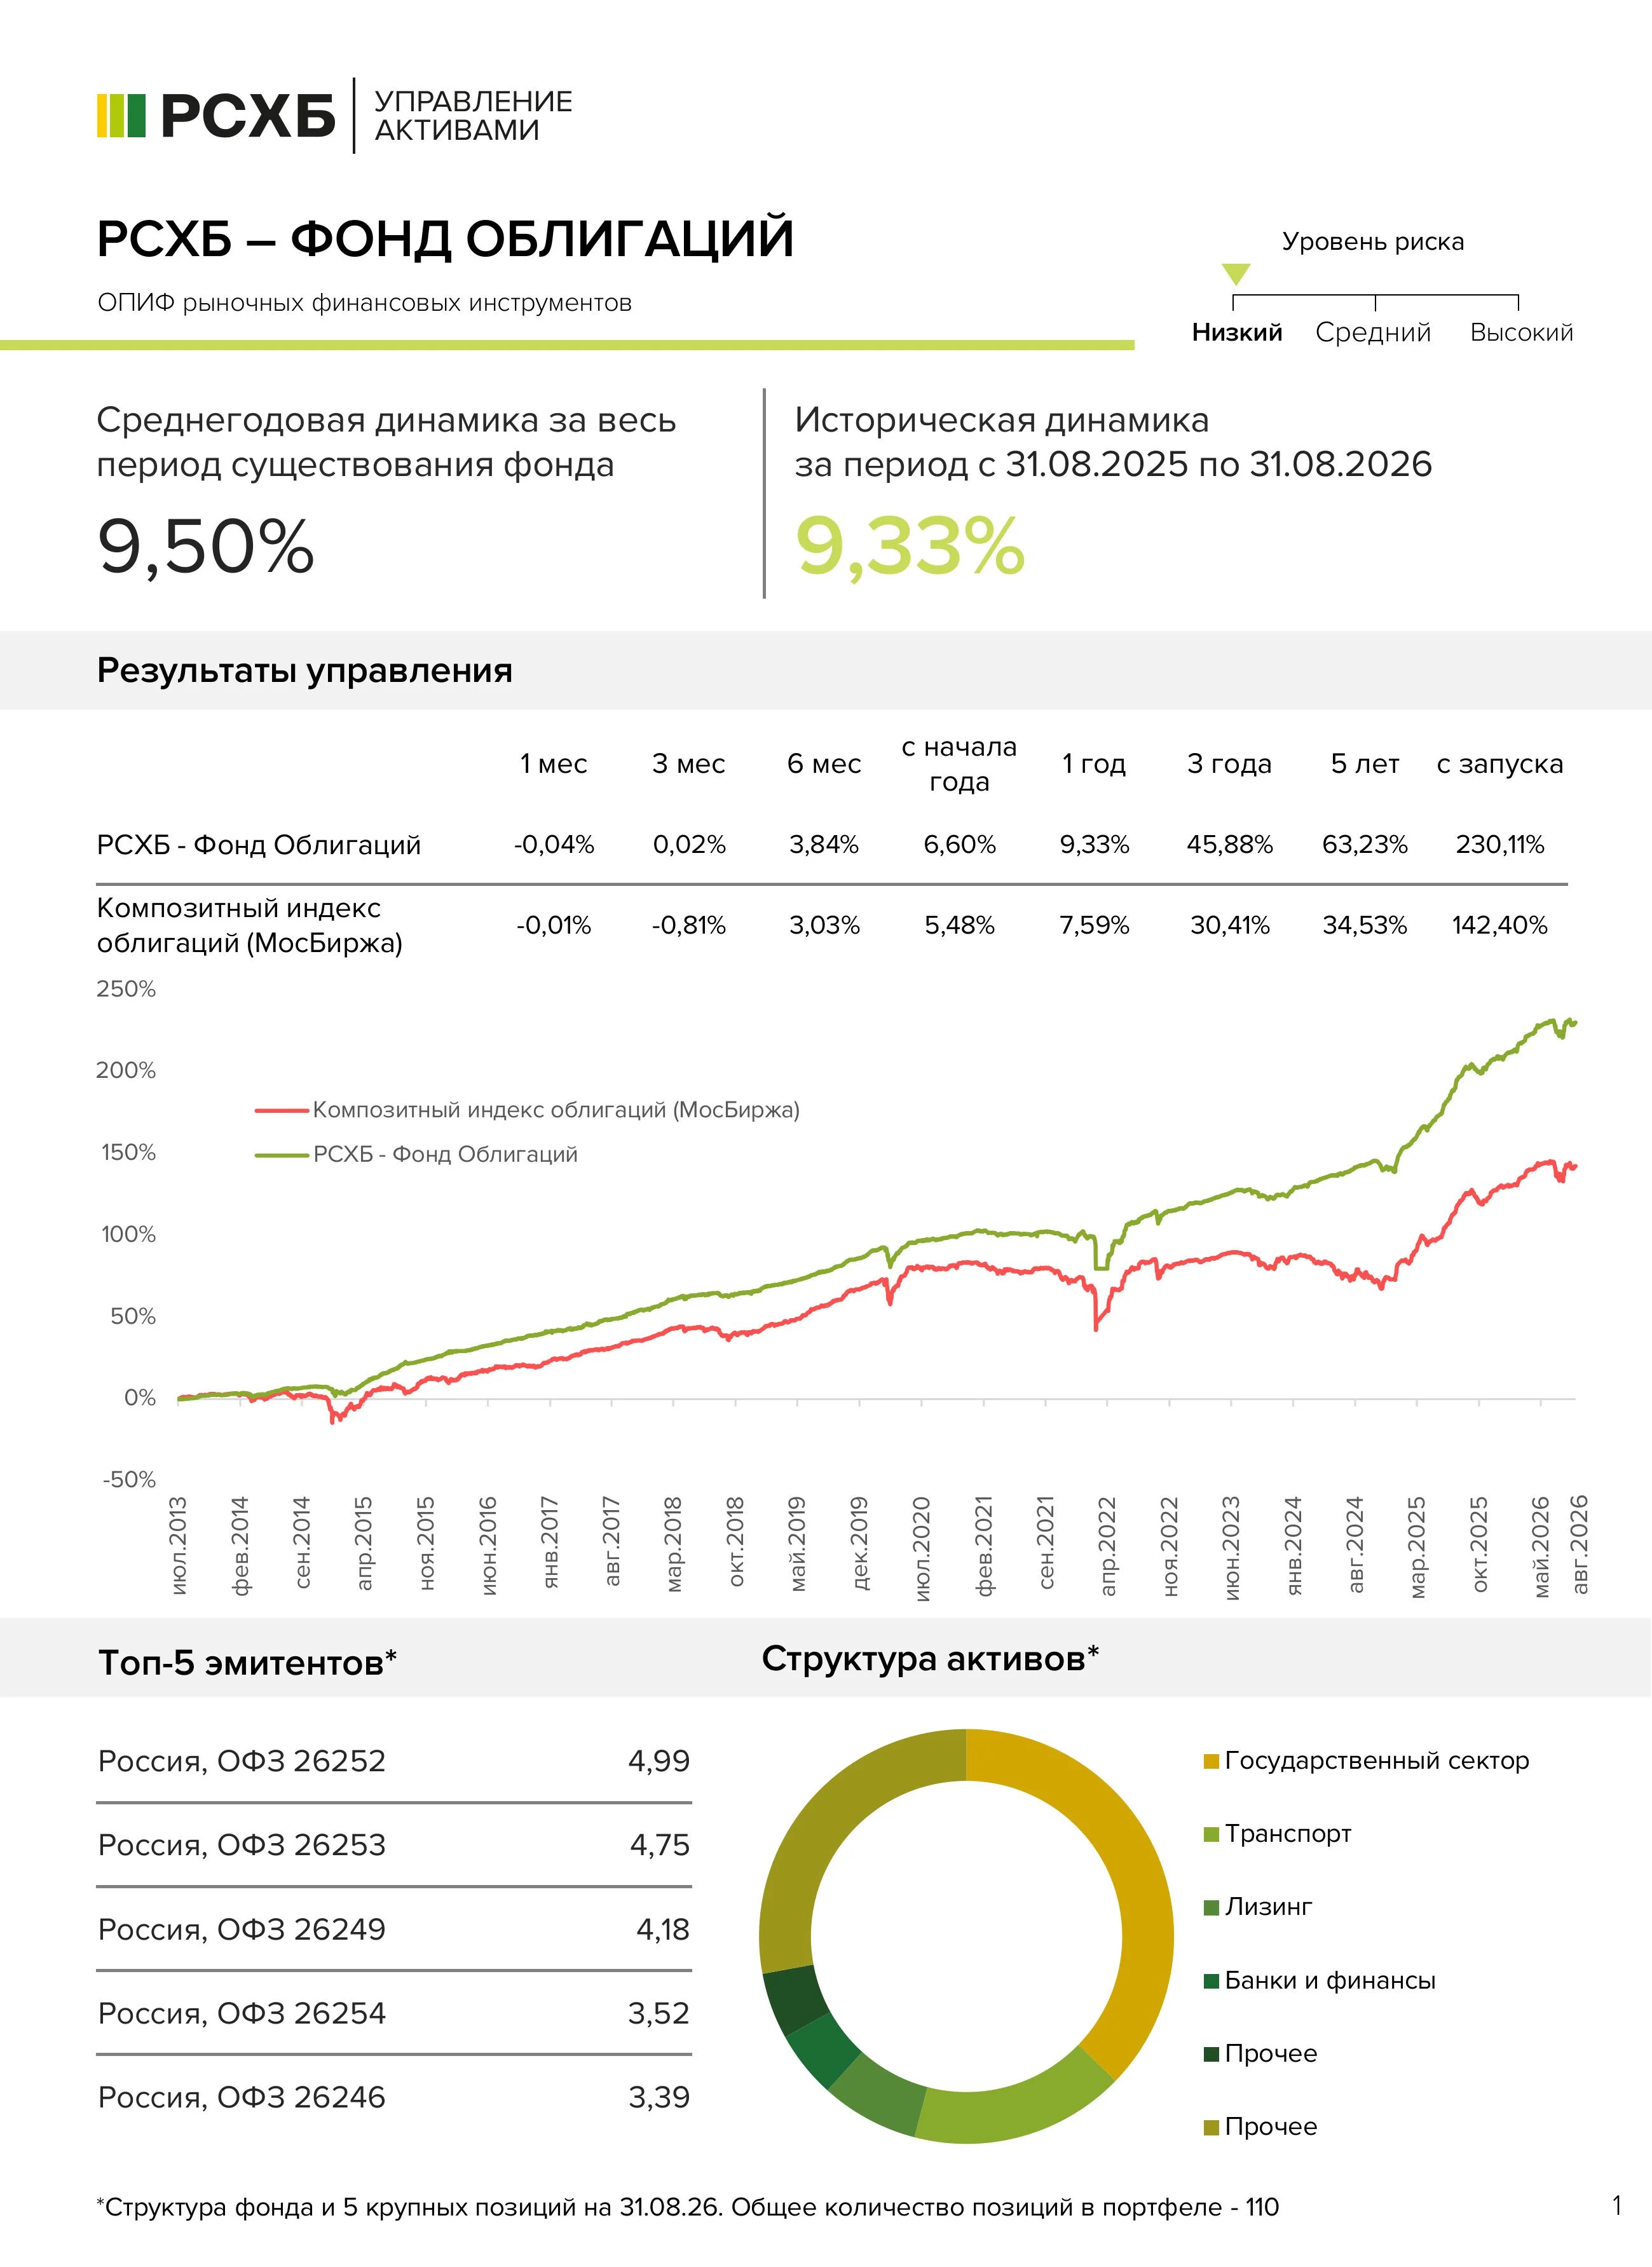Click the red Композитный индекс legend line
This screenshot has height=2267, width=1652.
coord(282,1110)
